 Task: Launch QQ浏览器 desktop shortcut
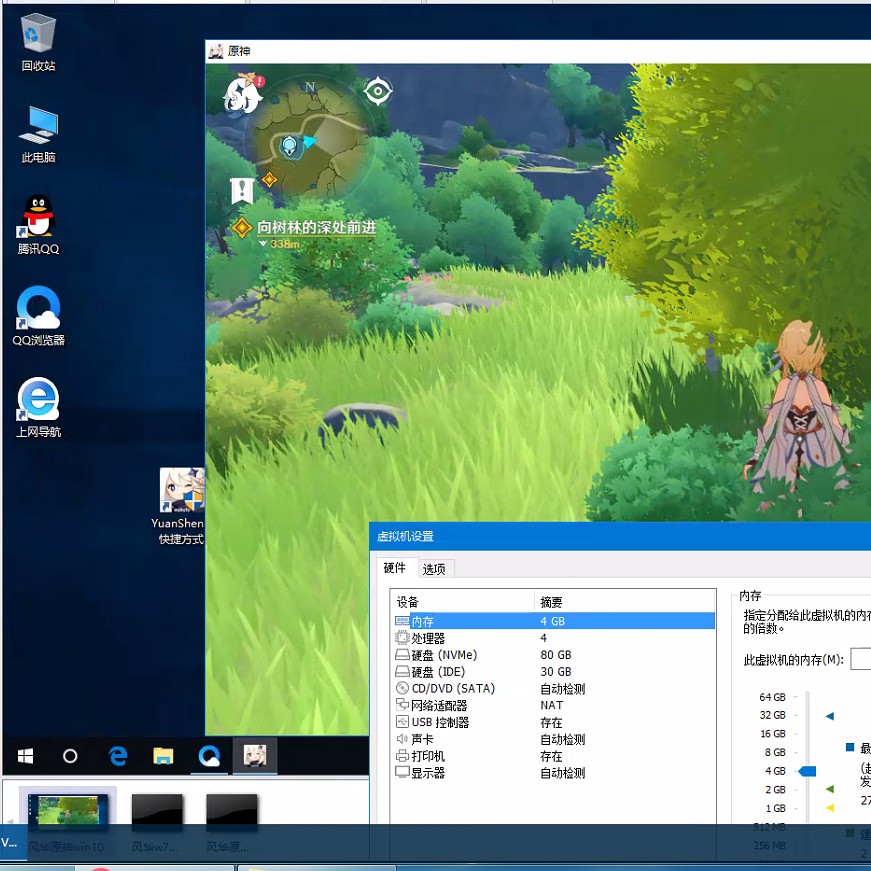click(x=38, y=316)
